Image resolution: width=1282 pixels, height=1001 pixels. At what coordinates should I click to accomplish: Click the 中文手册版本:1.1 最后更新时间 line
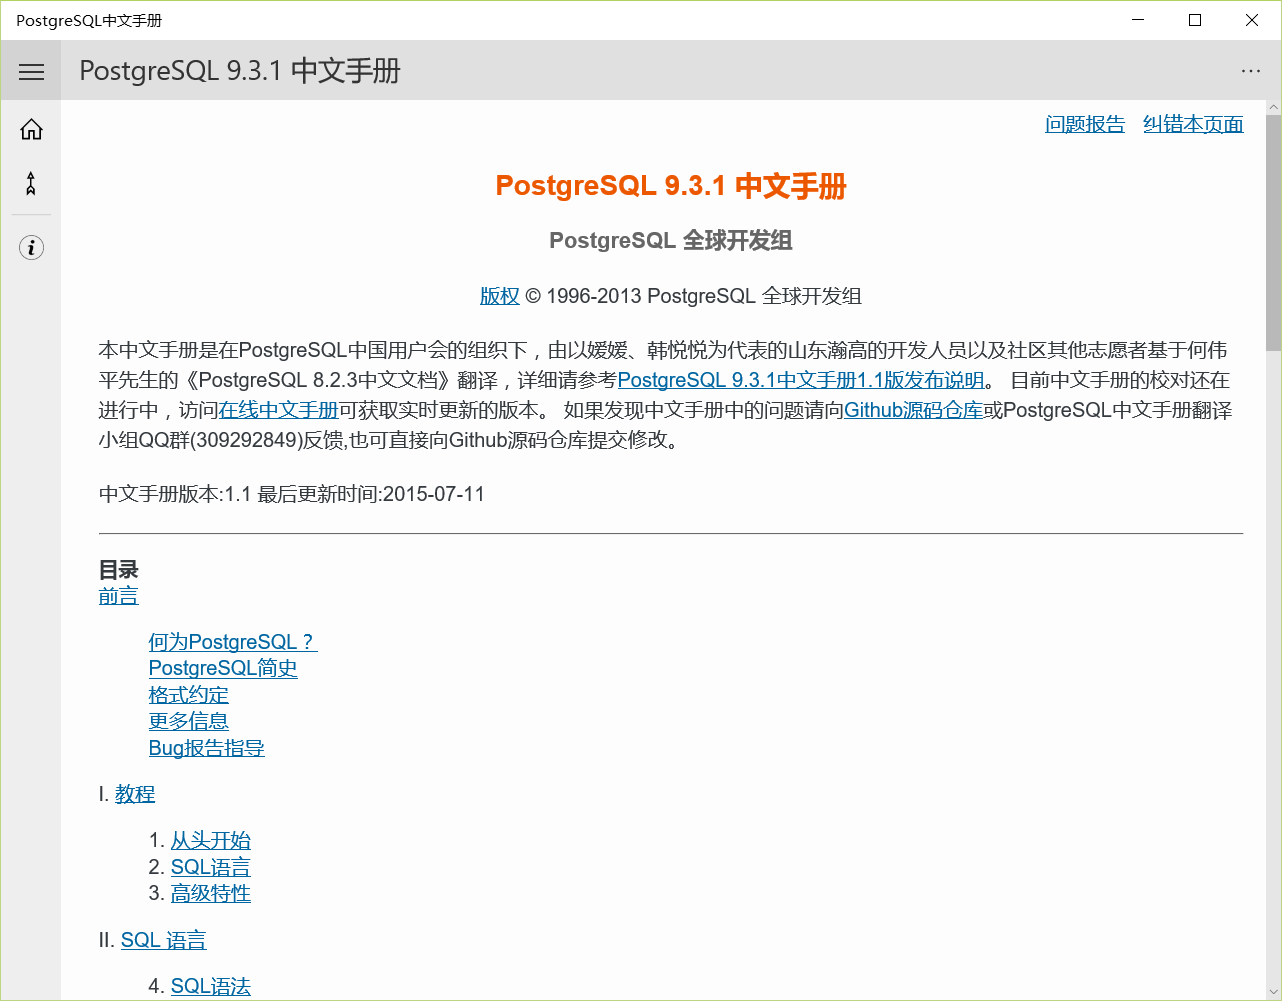(292, 494)
